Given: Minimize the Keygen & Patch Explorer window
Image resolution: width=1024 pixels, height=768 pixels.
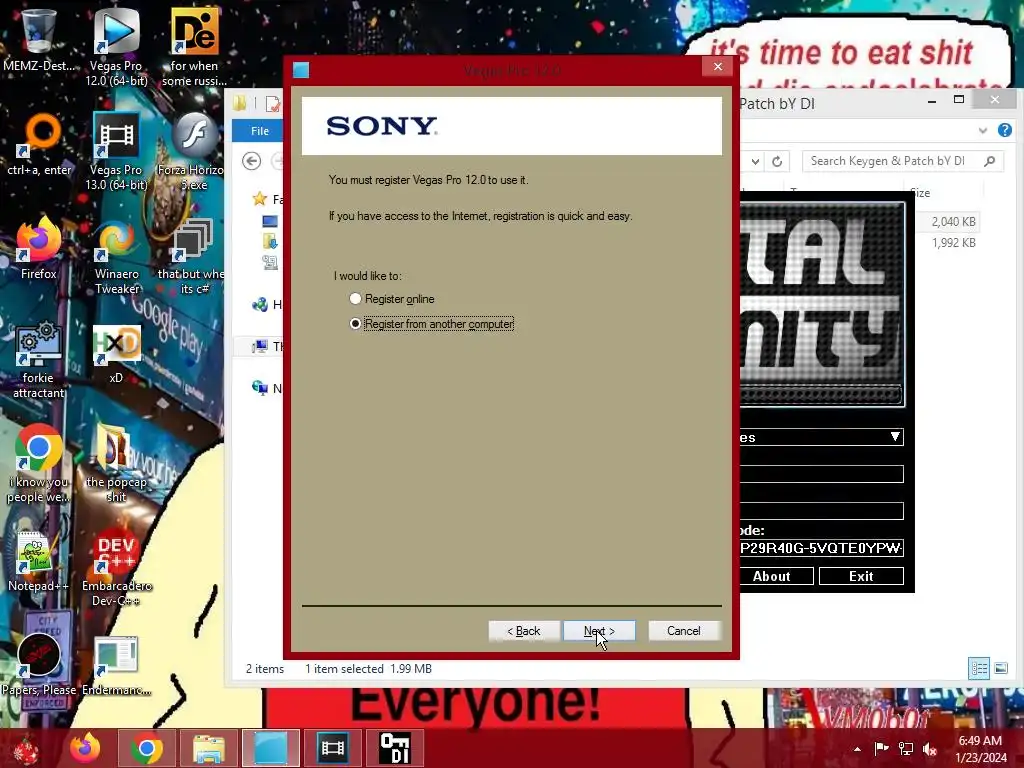Looking at the screenshot, I should click(x=932, y=100).
